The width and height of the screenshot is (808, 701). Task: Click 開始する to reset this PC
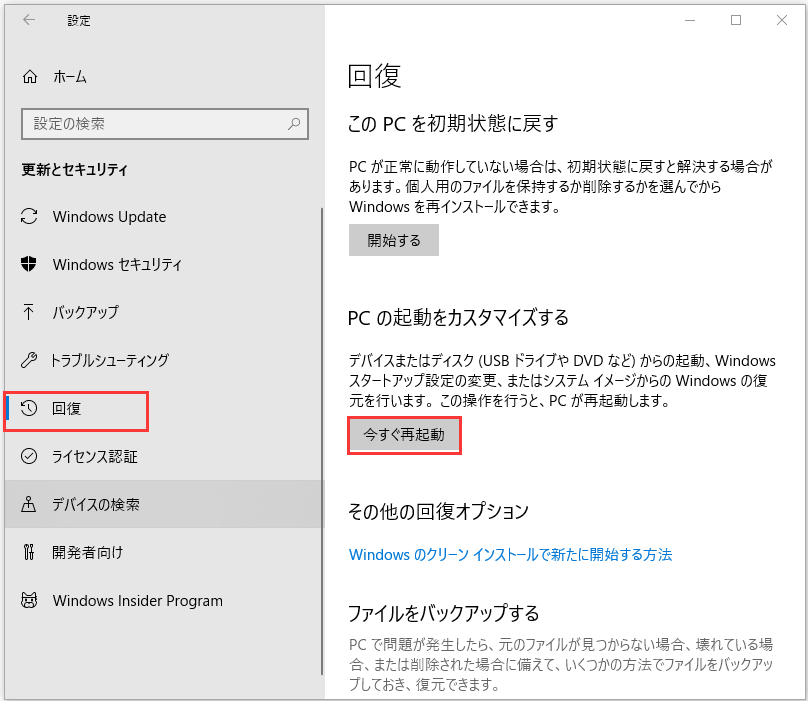coord(393,240)
